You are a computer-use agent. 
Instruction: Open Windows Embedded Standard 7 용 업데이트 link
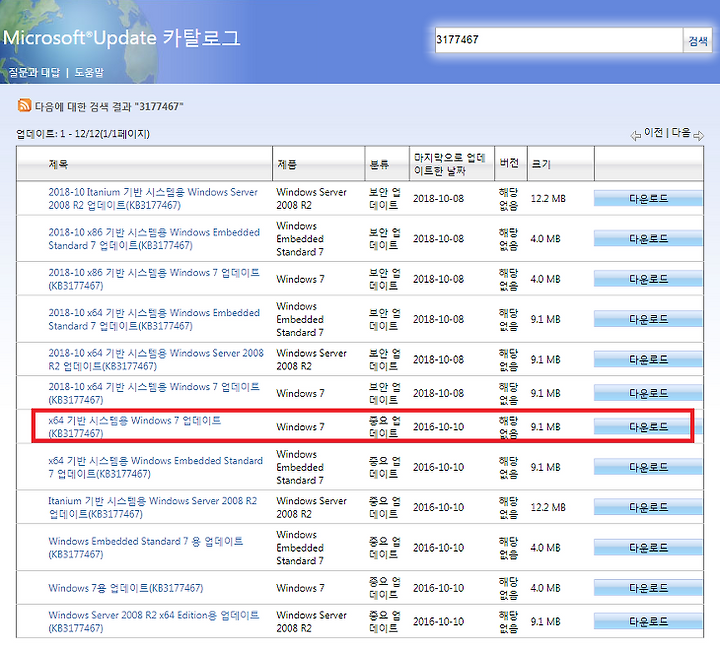(146, 547)
